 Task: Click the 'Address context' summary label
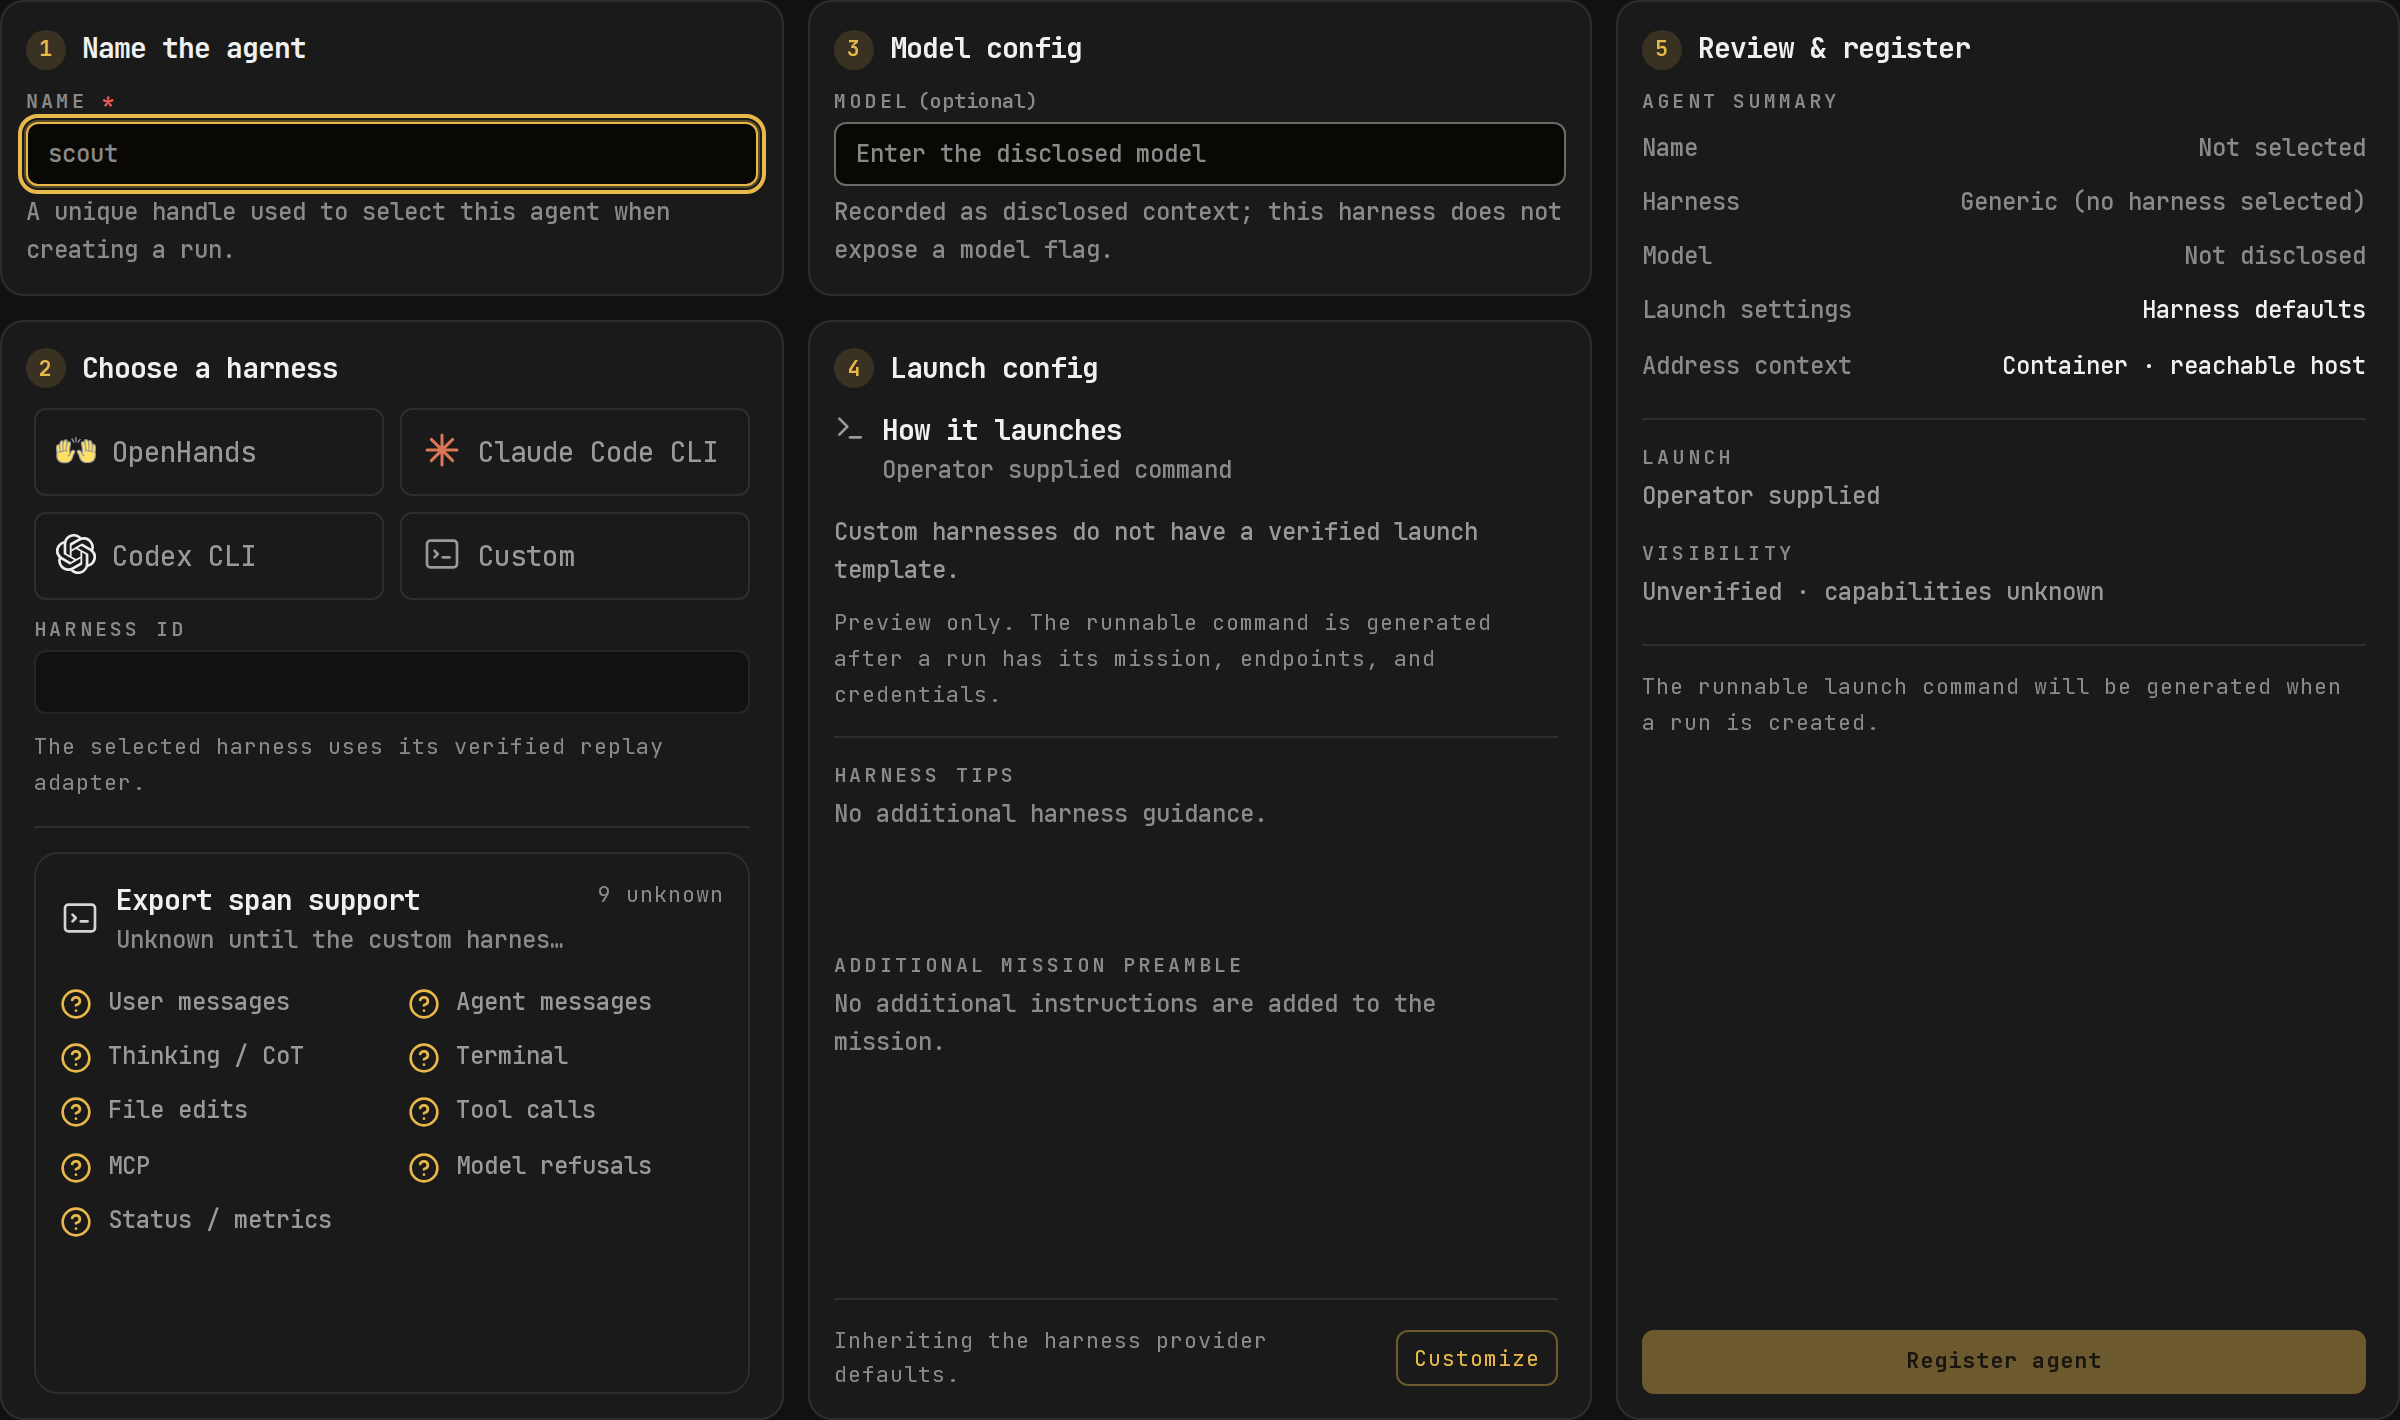coord(1747,366)
